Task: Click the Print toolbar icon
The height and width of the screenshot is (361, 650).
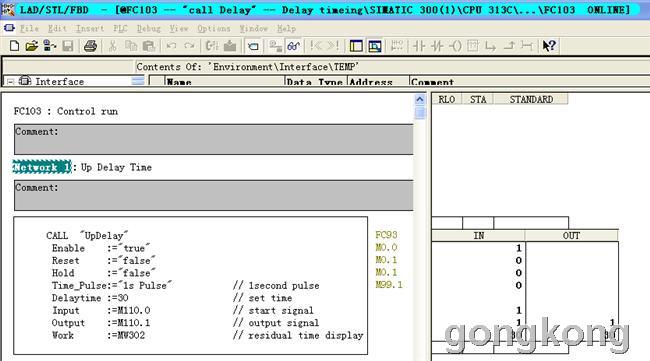Action: [90, 46]
